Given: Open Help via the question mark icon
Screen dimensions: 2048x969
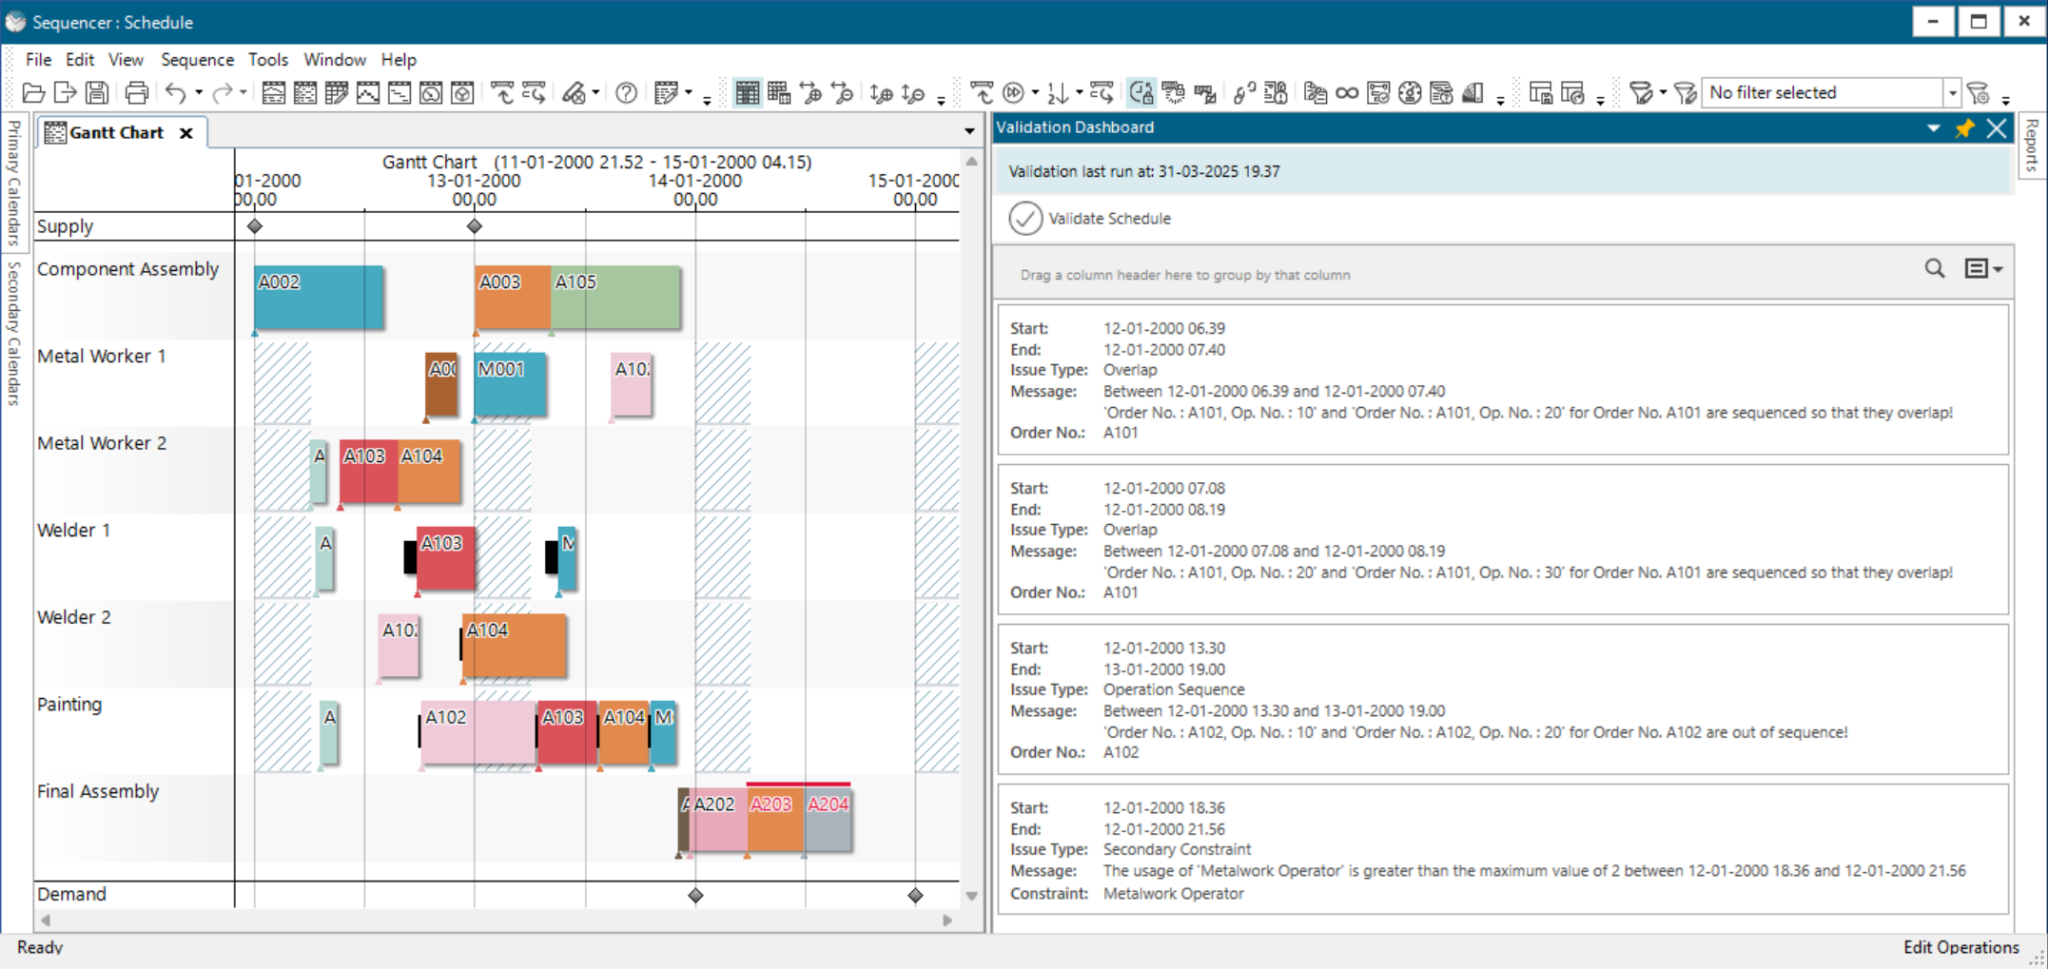Looking at the screenshot, I should point(626,94).
